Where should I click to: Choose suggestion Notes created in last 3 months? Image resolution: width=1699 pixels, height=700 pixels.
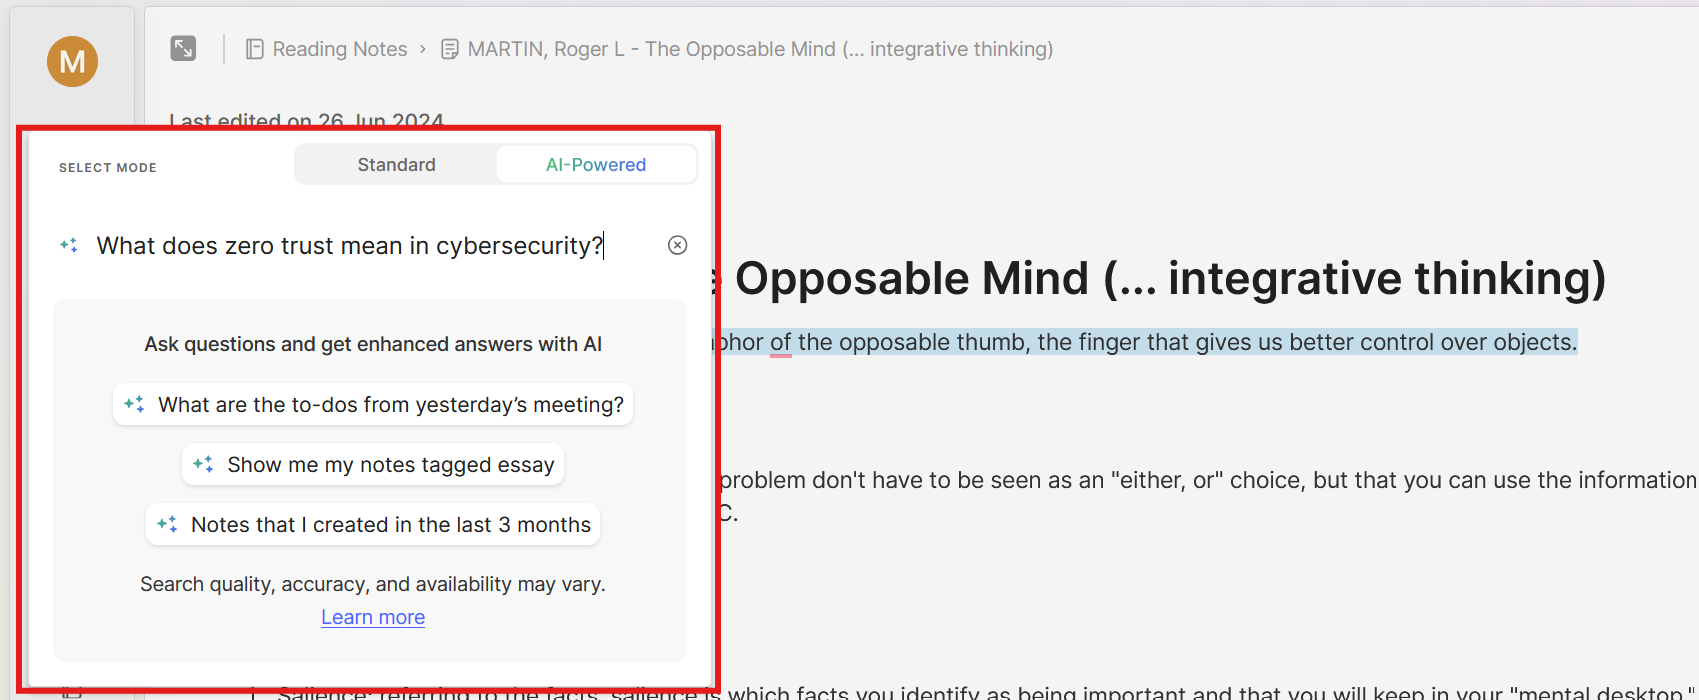tap(373, 524)
